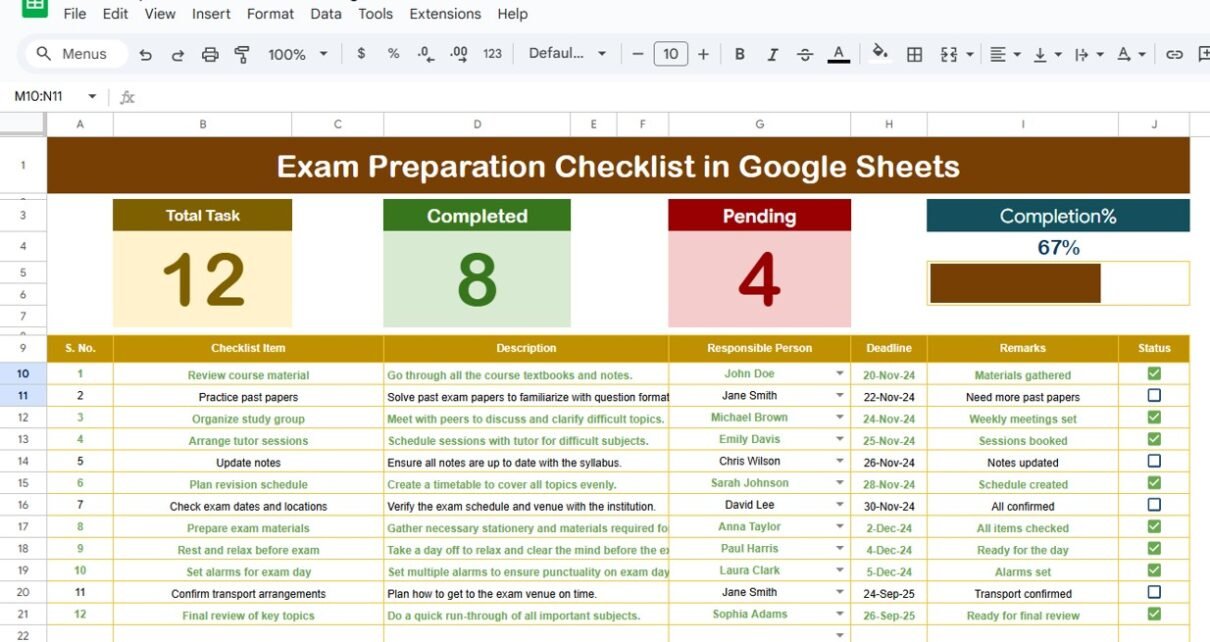Image resolution: width=1210 pixels, height=642 pixels.
Task: Click the Text rotation icon
Action: point(1124,54)
